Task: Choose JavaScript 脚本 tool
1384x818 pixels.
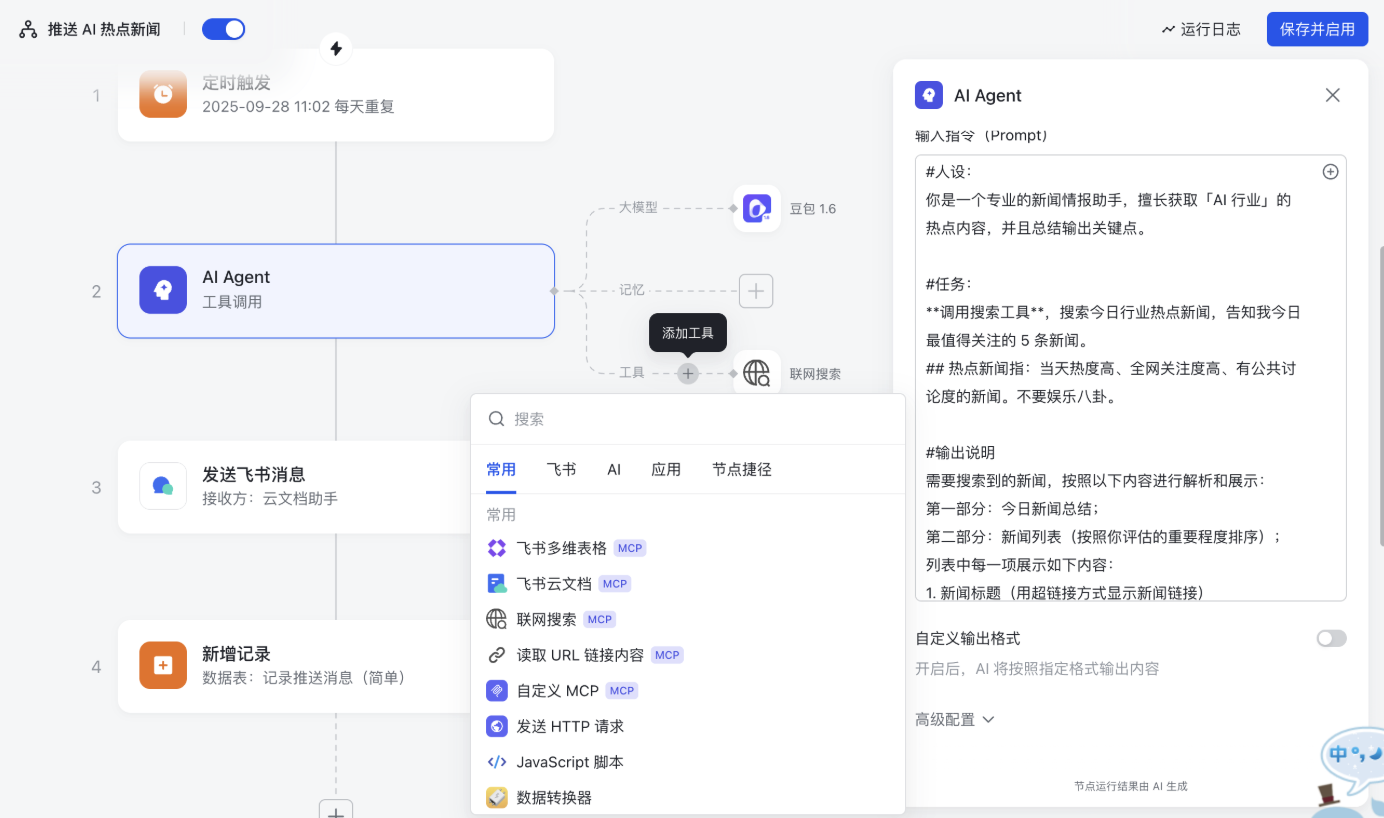Action: [x=569, y=762]
